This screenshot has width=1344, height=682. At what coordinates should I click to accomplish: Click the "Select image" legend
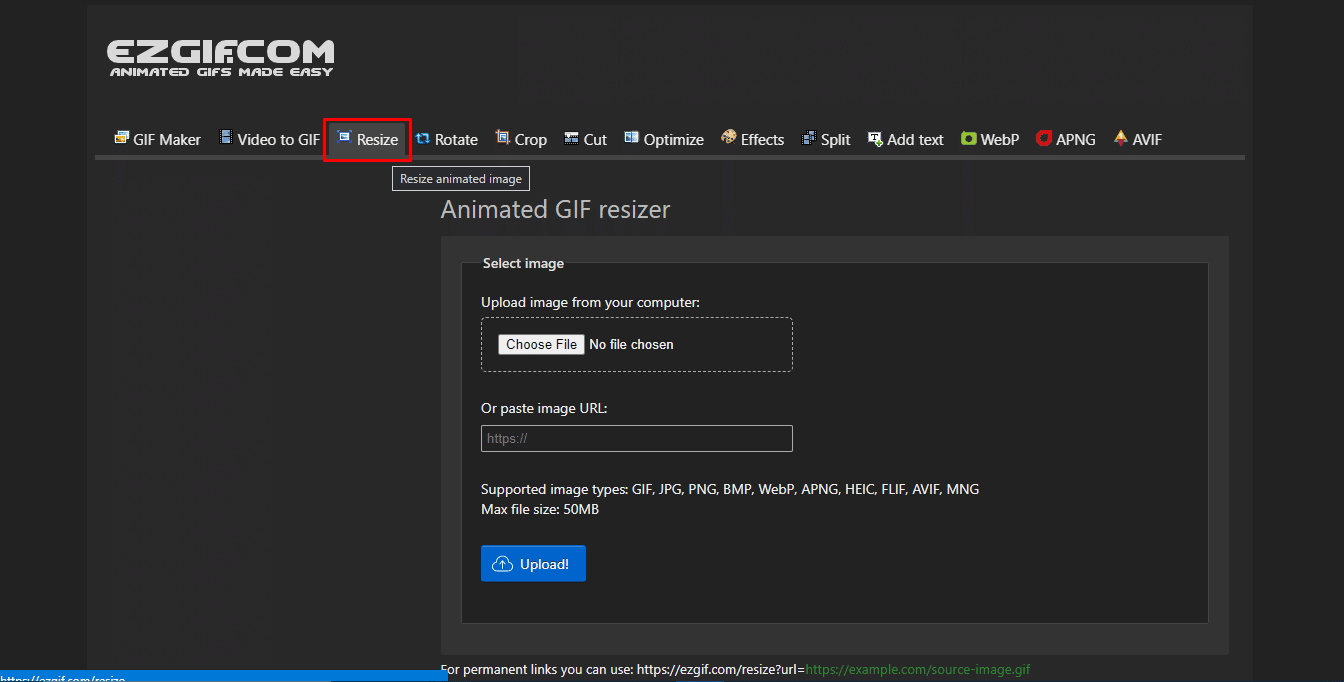(523, 263)
